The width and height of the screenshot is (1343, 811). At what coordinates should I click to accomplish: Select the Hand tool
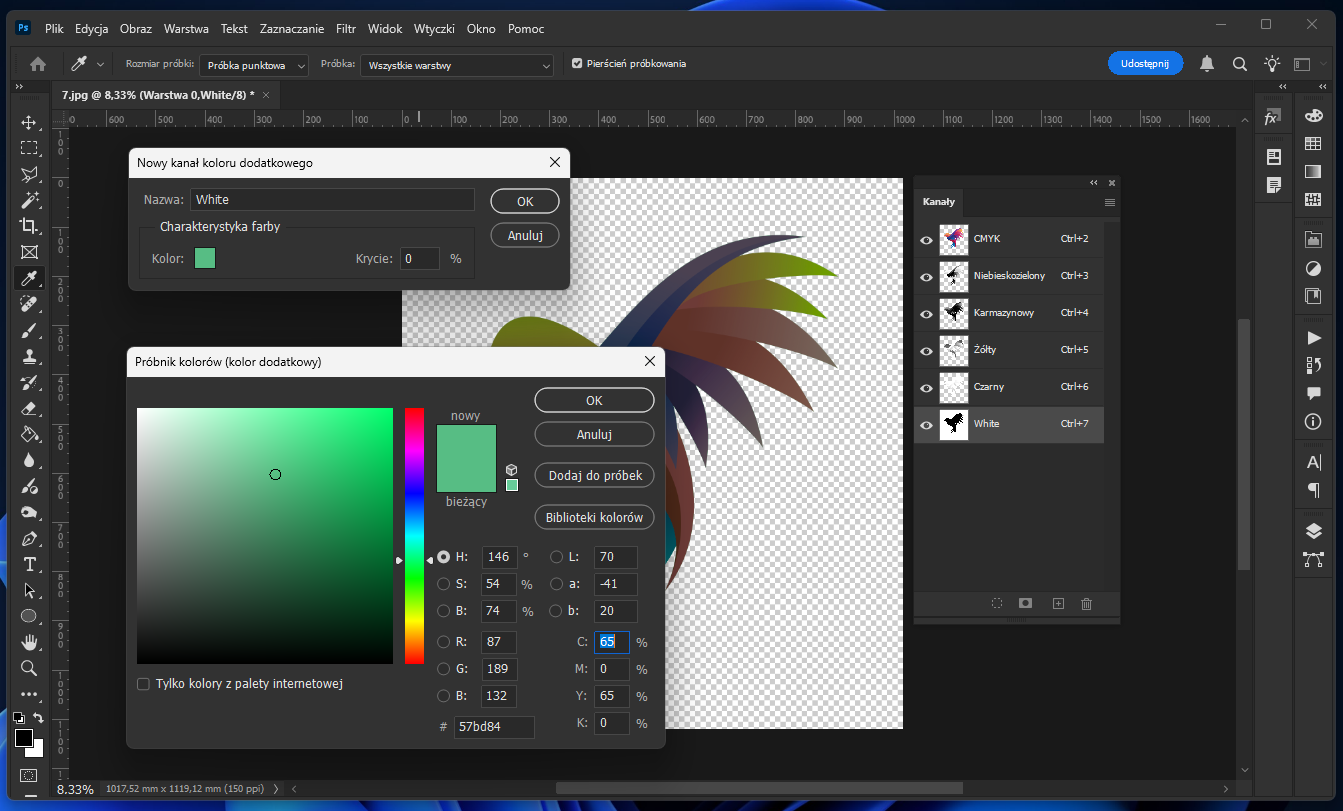[x=29, y=642]
